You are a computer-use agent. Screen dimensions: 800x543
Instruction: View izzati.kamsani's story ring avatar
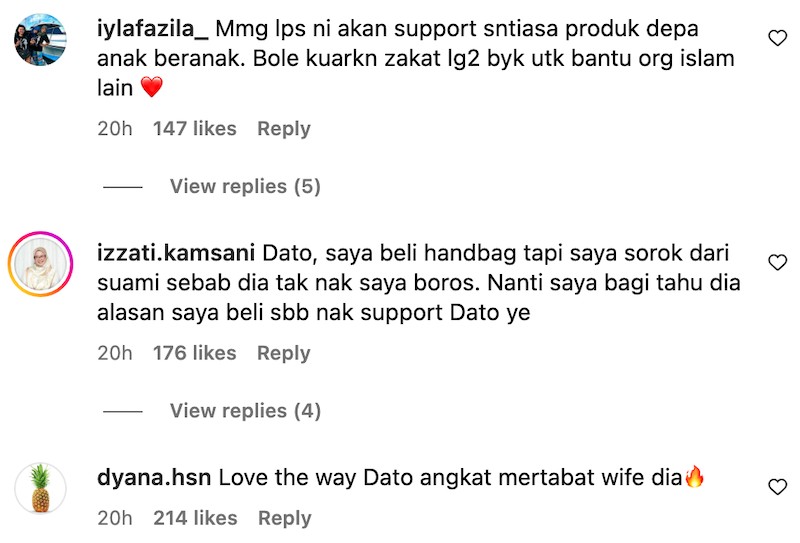40,264
